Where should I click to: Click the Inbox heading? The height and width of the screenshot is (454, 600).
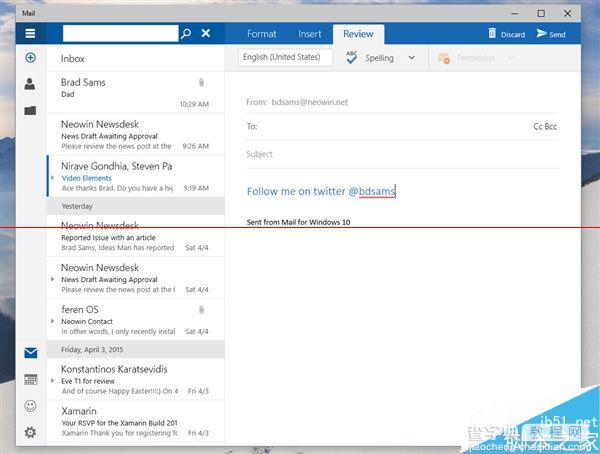coord(73,59)
